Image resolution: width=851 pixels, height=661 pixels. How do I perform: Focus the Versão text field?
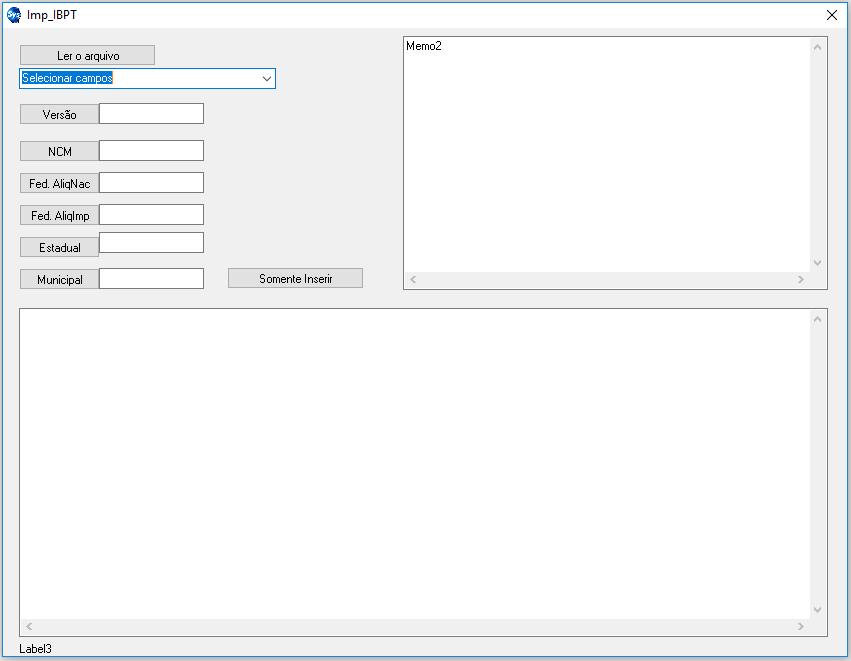click(151, 114)
